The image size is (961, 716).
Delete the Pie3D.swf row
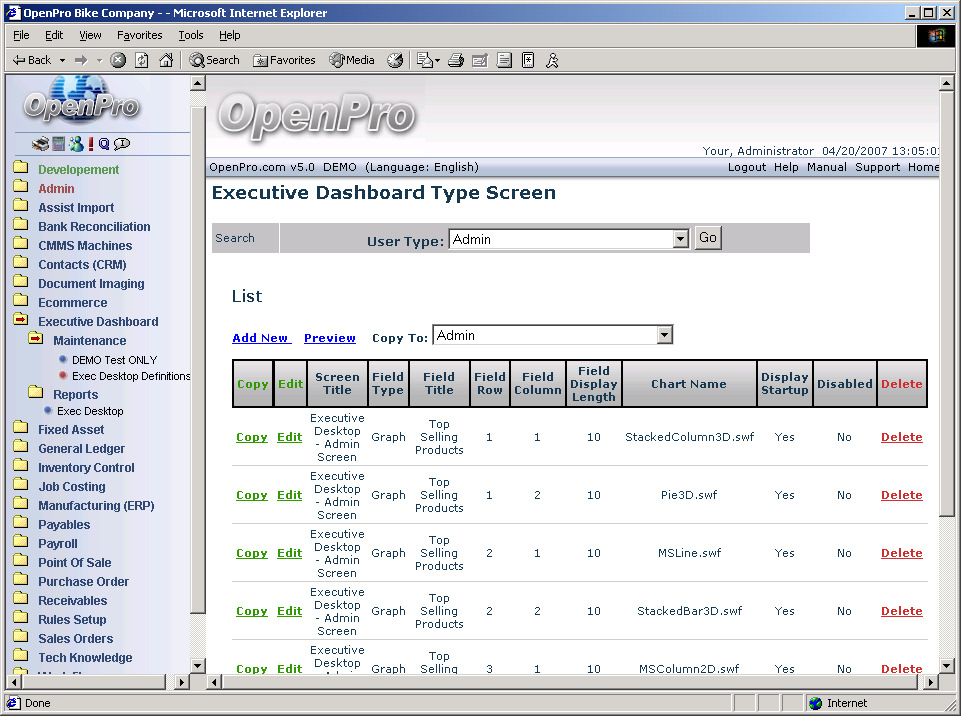pyautogui.click(x=901, y=495)
